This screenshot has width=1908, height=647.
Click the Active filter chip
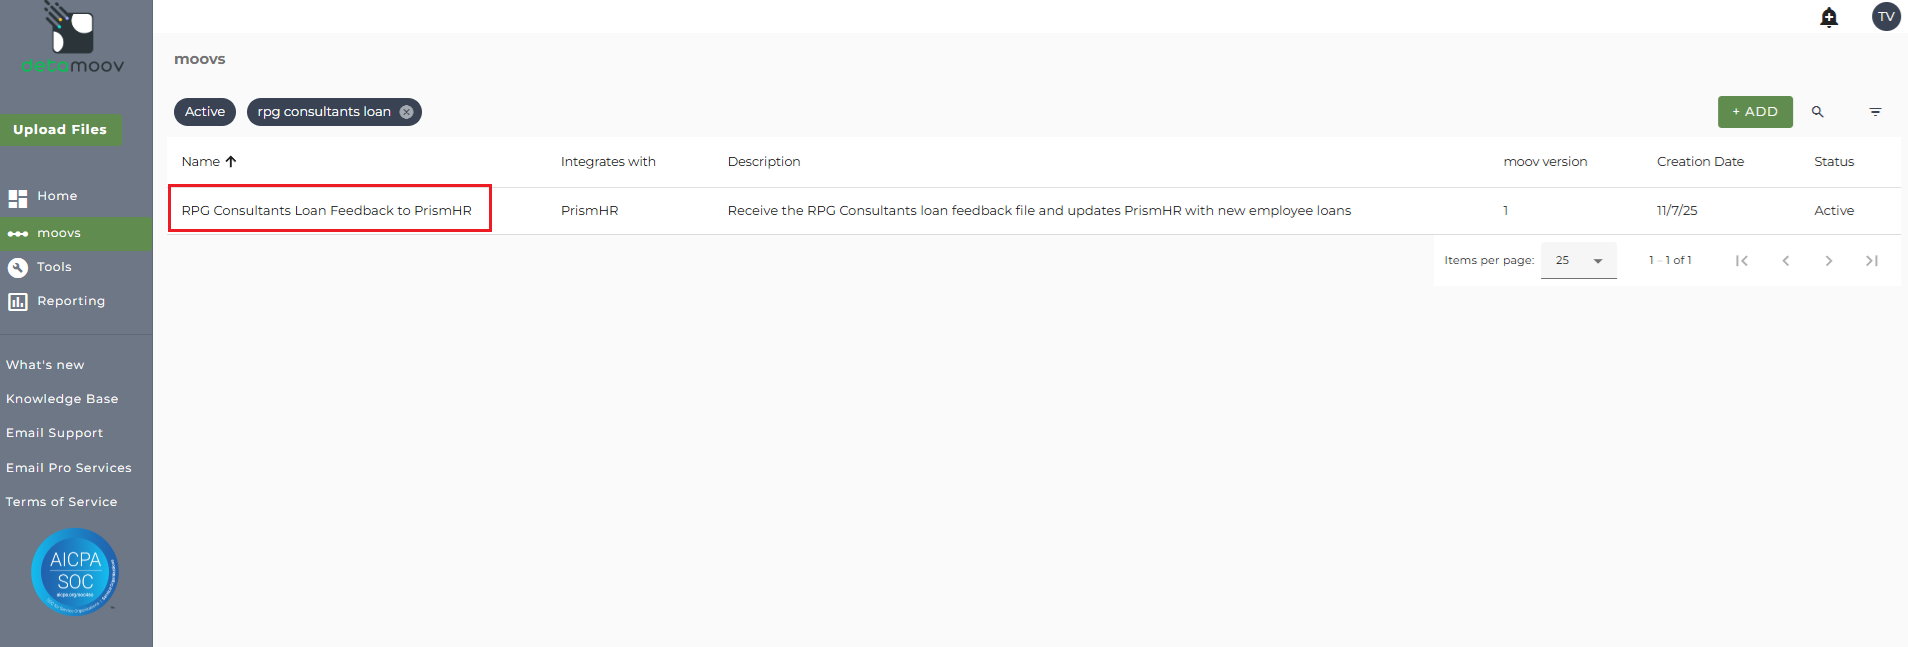(205, 112)
